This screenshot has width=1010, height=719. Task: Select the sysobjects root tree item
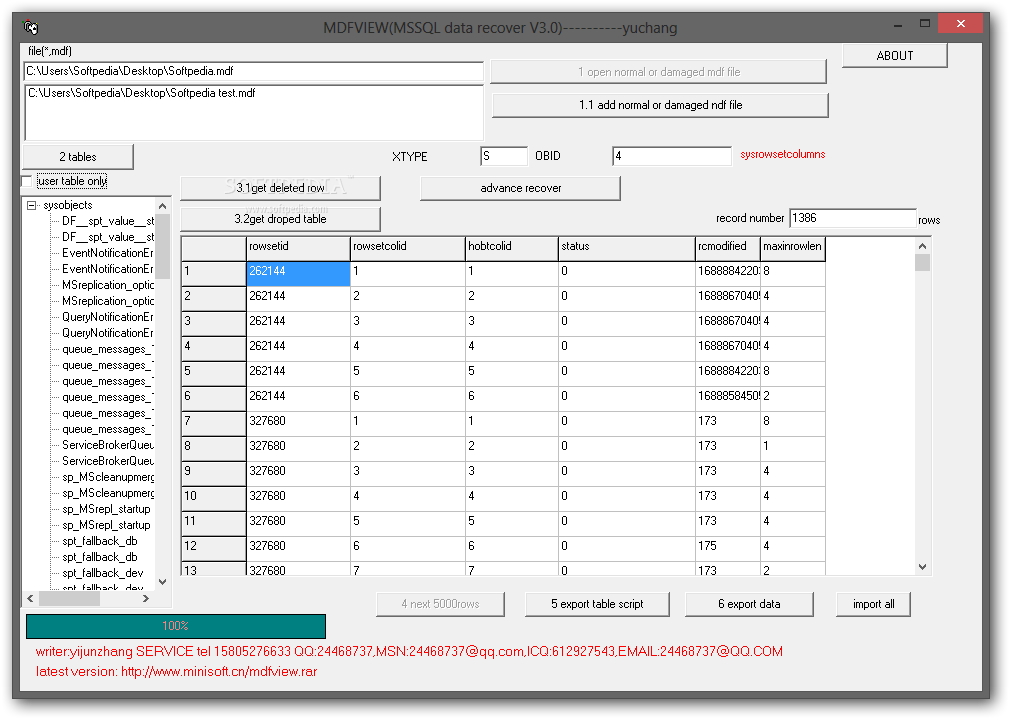click(68, 205)
